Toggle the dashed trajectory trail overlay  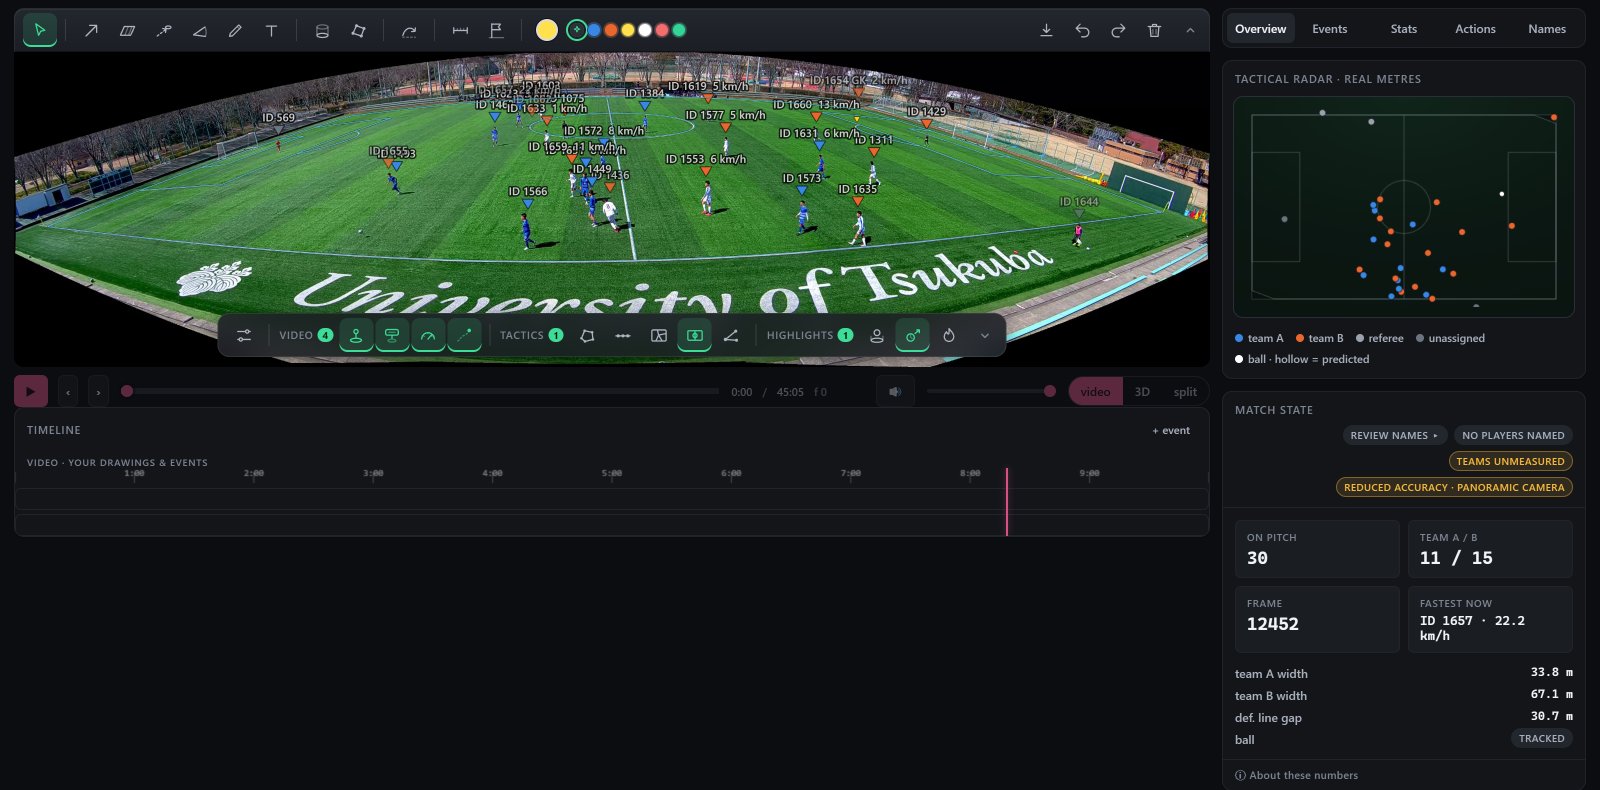tap(464, 336)
